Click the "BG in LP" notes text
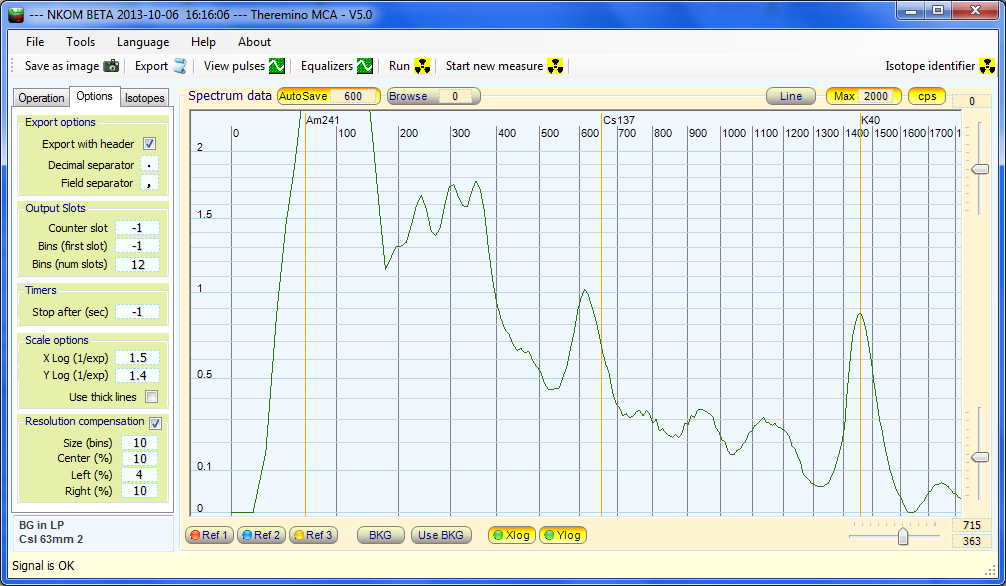 click(42, 525)
